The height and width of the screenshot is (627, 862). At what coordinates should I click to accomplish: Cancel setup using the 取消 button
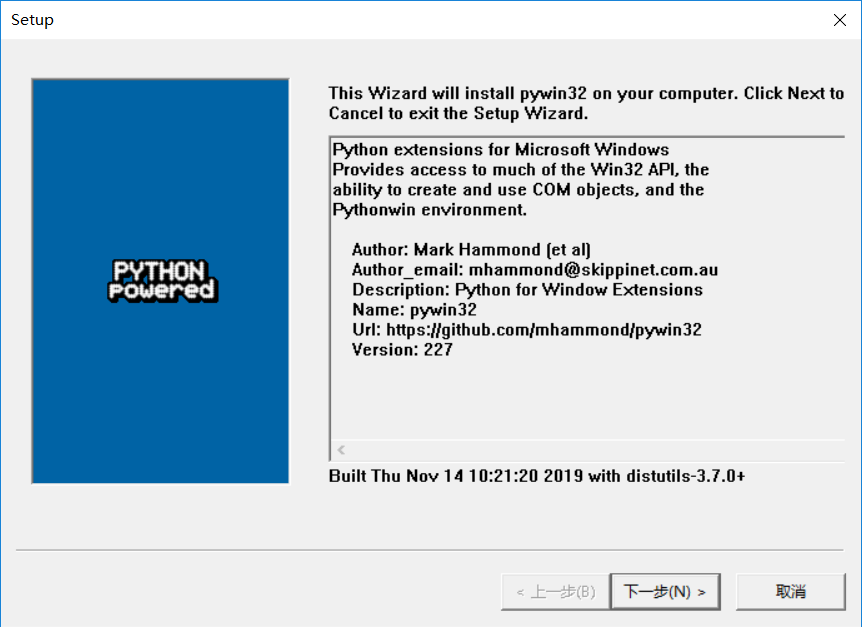(x=791, y=592)
